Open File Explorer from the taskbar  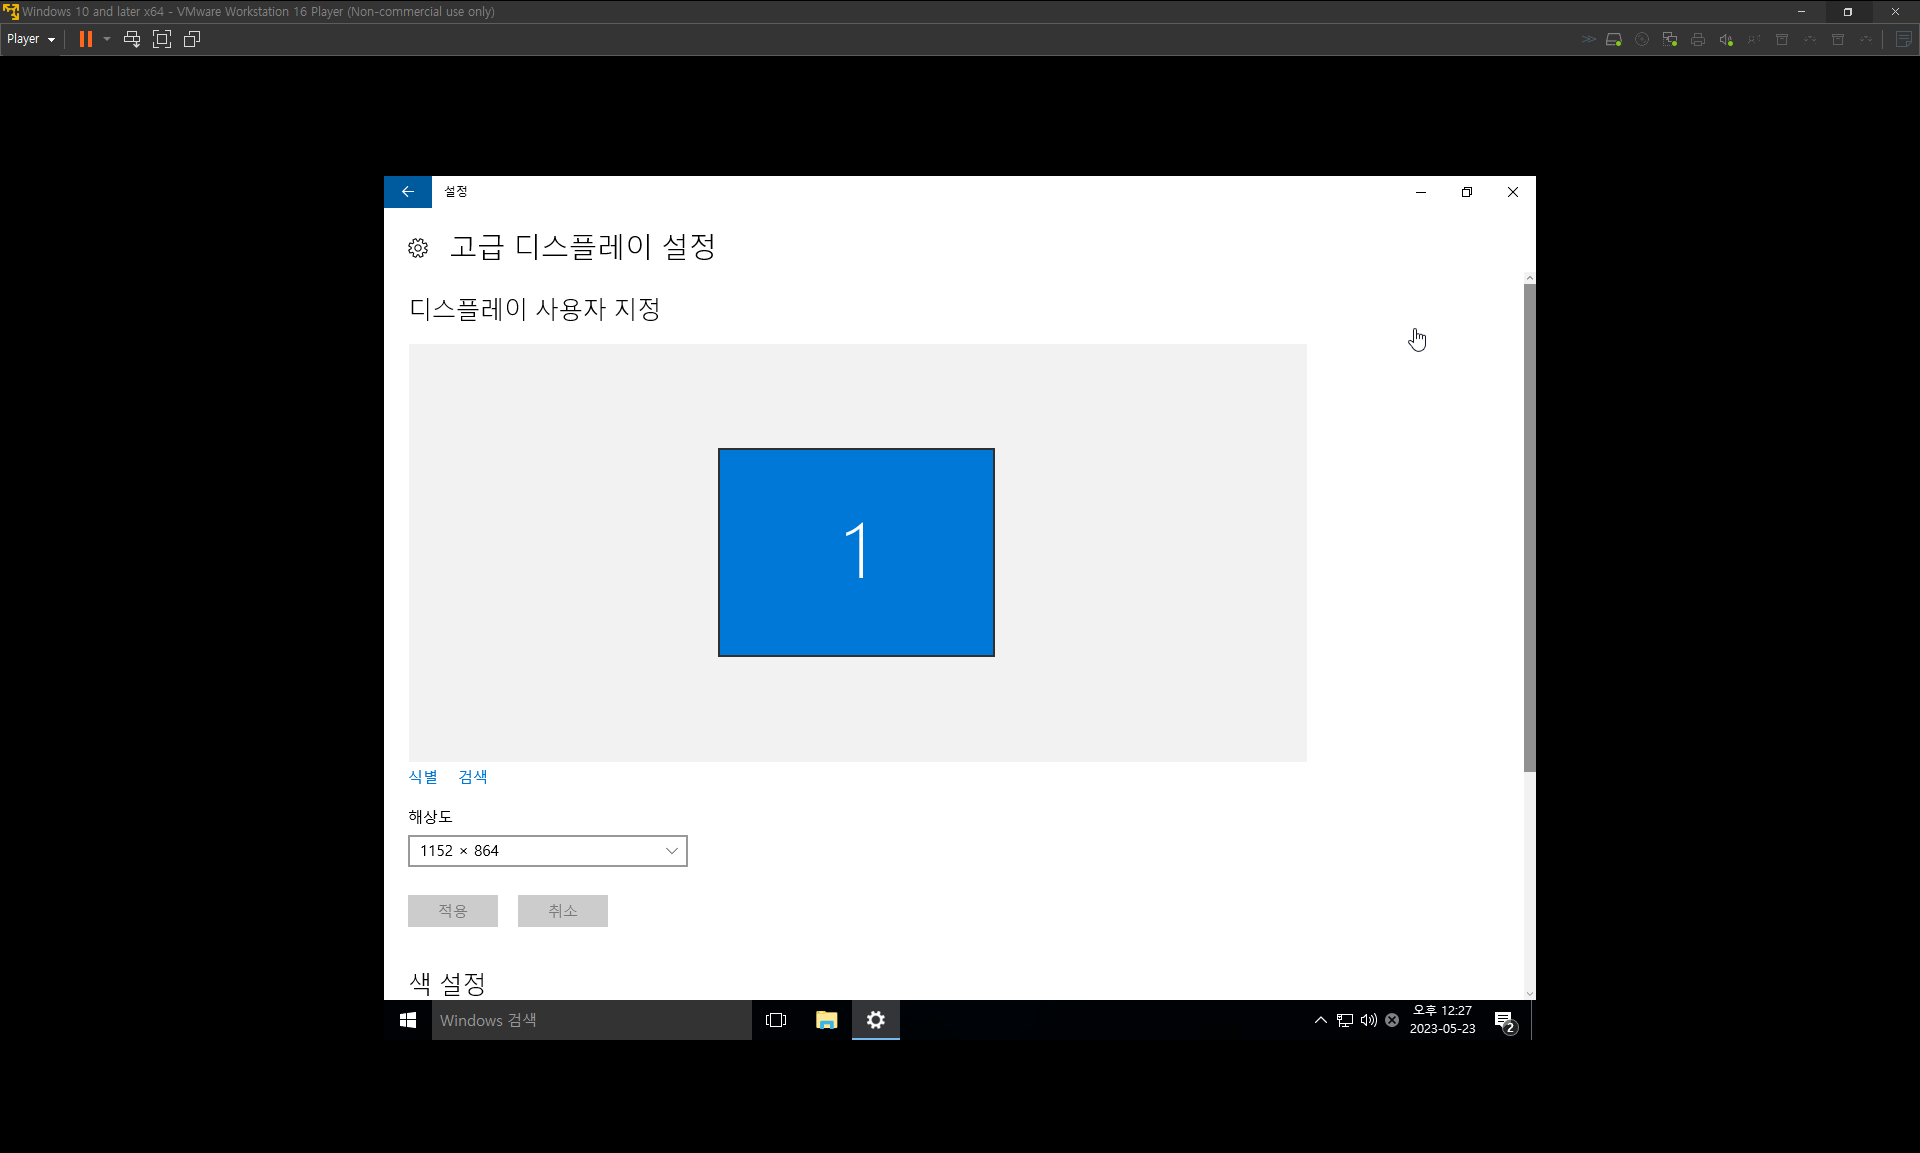826,1020
